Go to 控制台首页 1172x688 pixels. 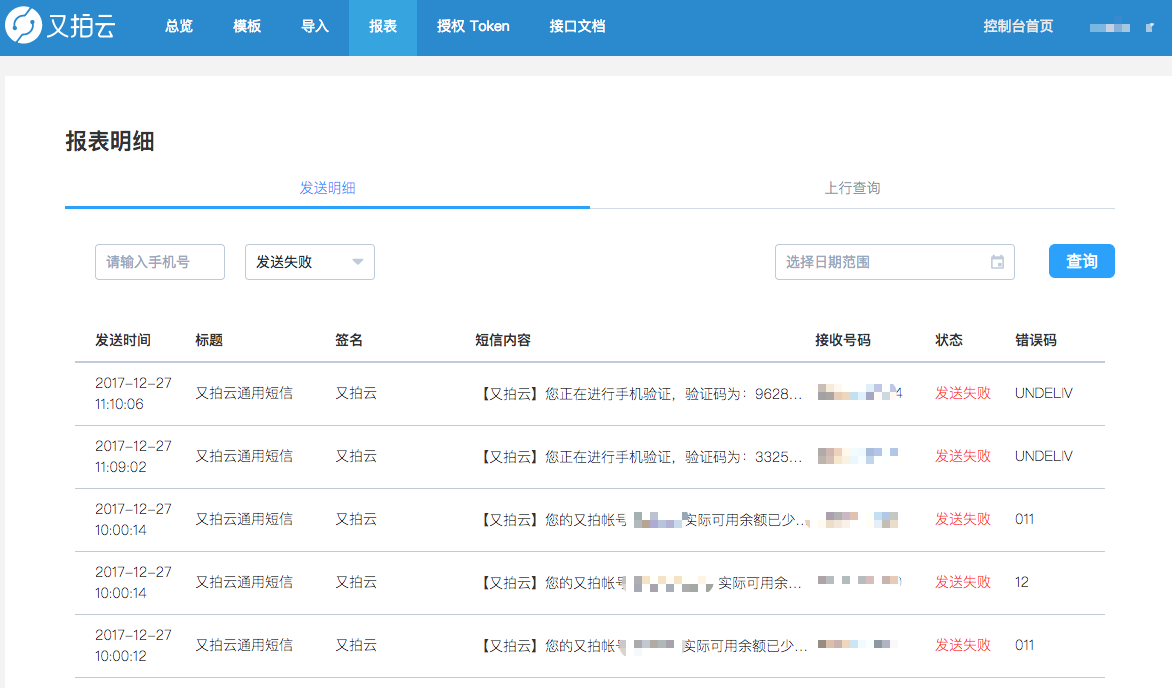pos(1018,26)
